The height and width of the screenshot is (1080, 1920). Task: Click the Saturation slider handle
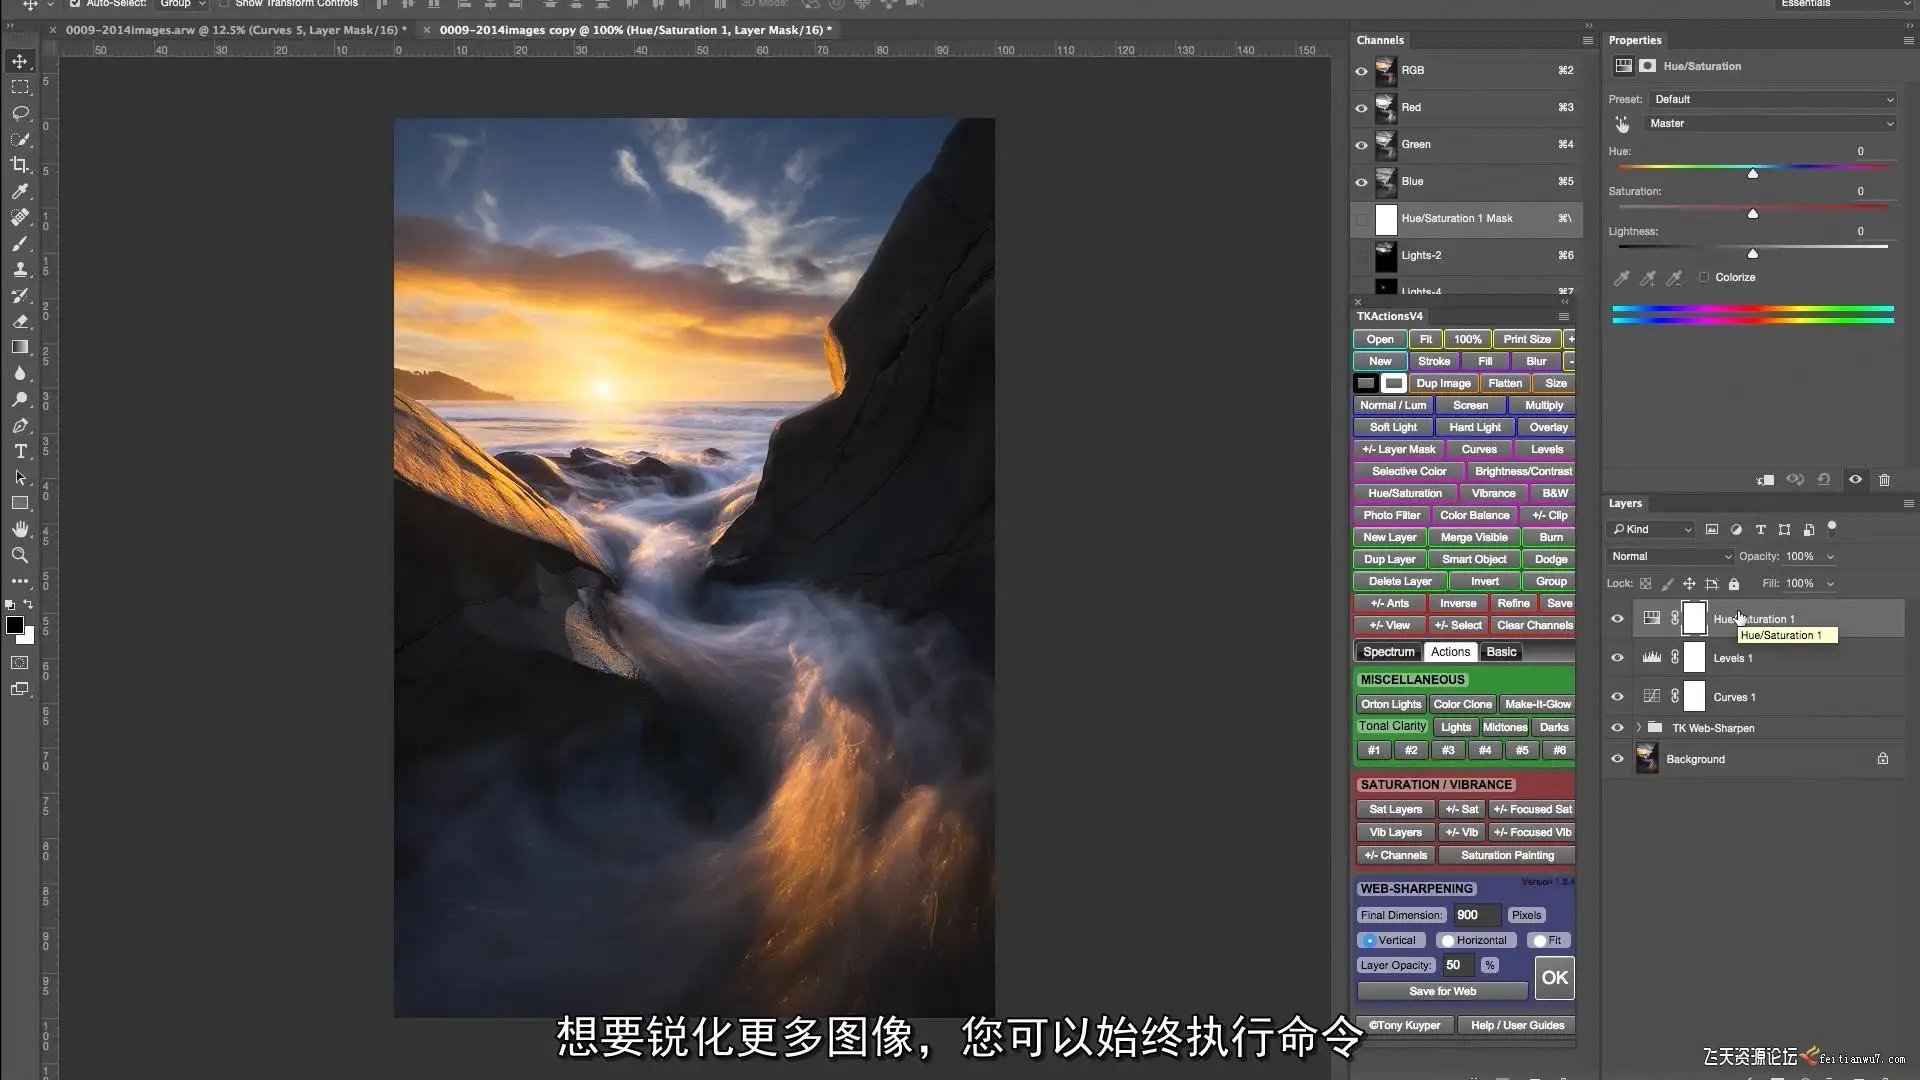[x=1752, y=214]
